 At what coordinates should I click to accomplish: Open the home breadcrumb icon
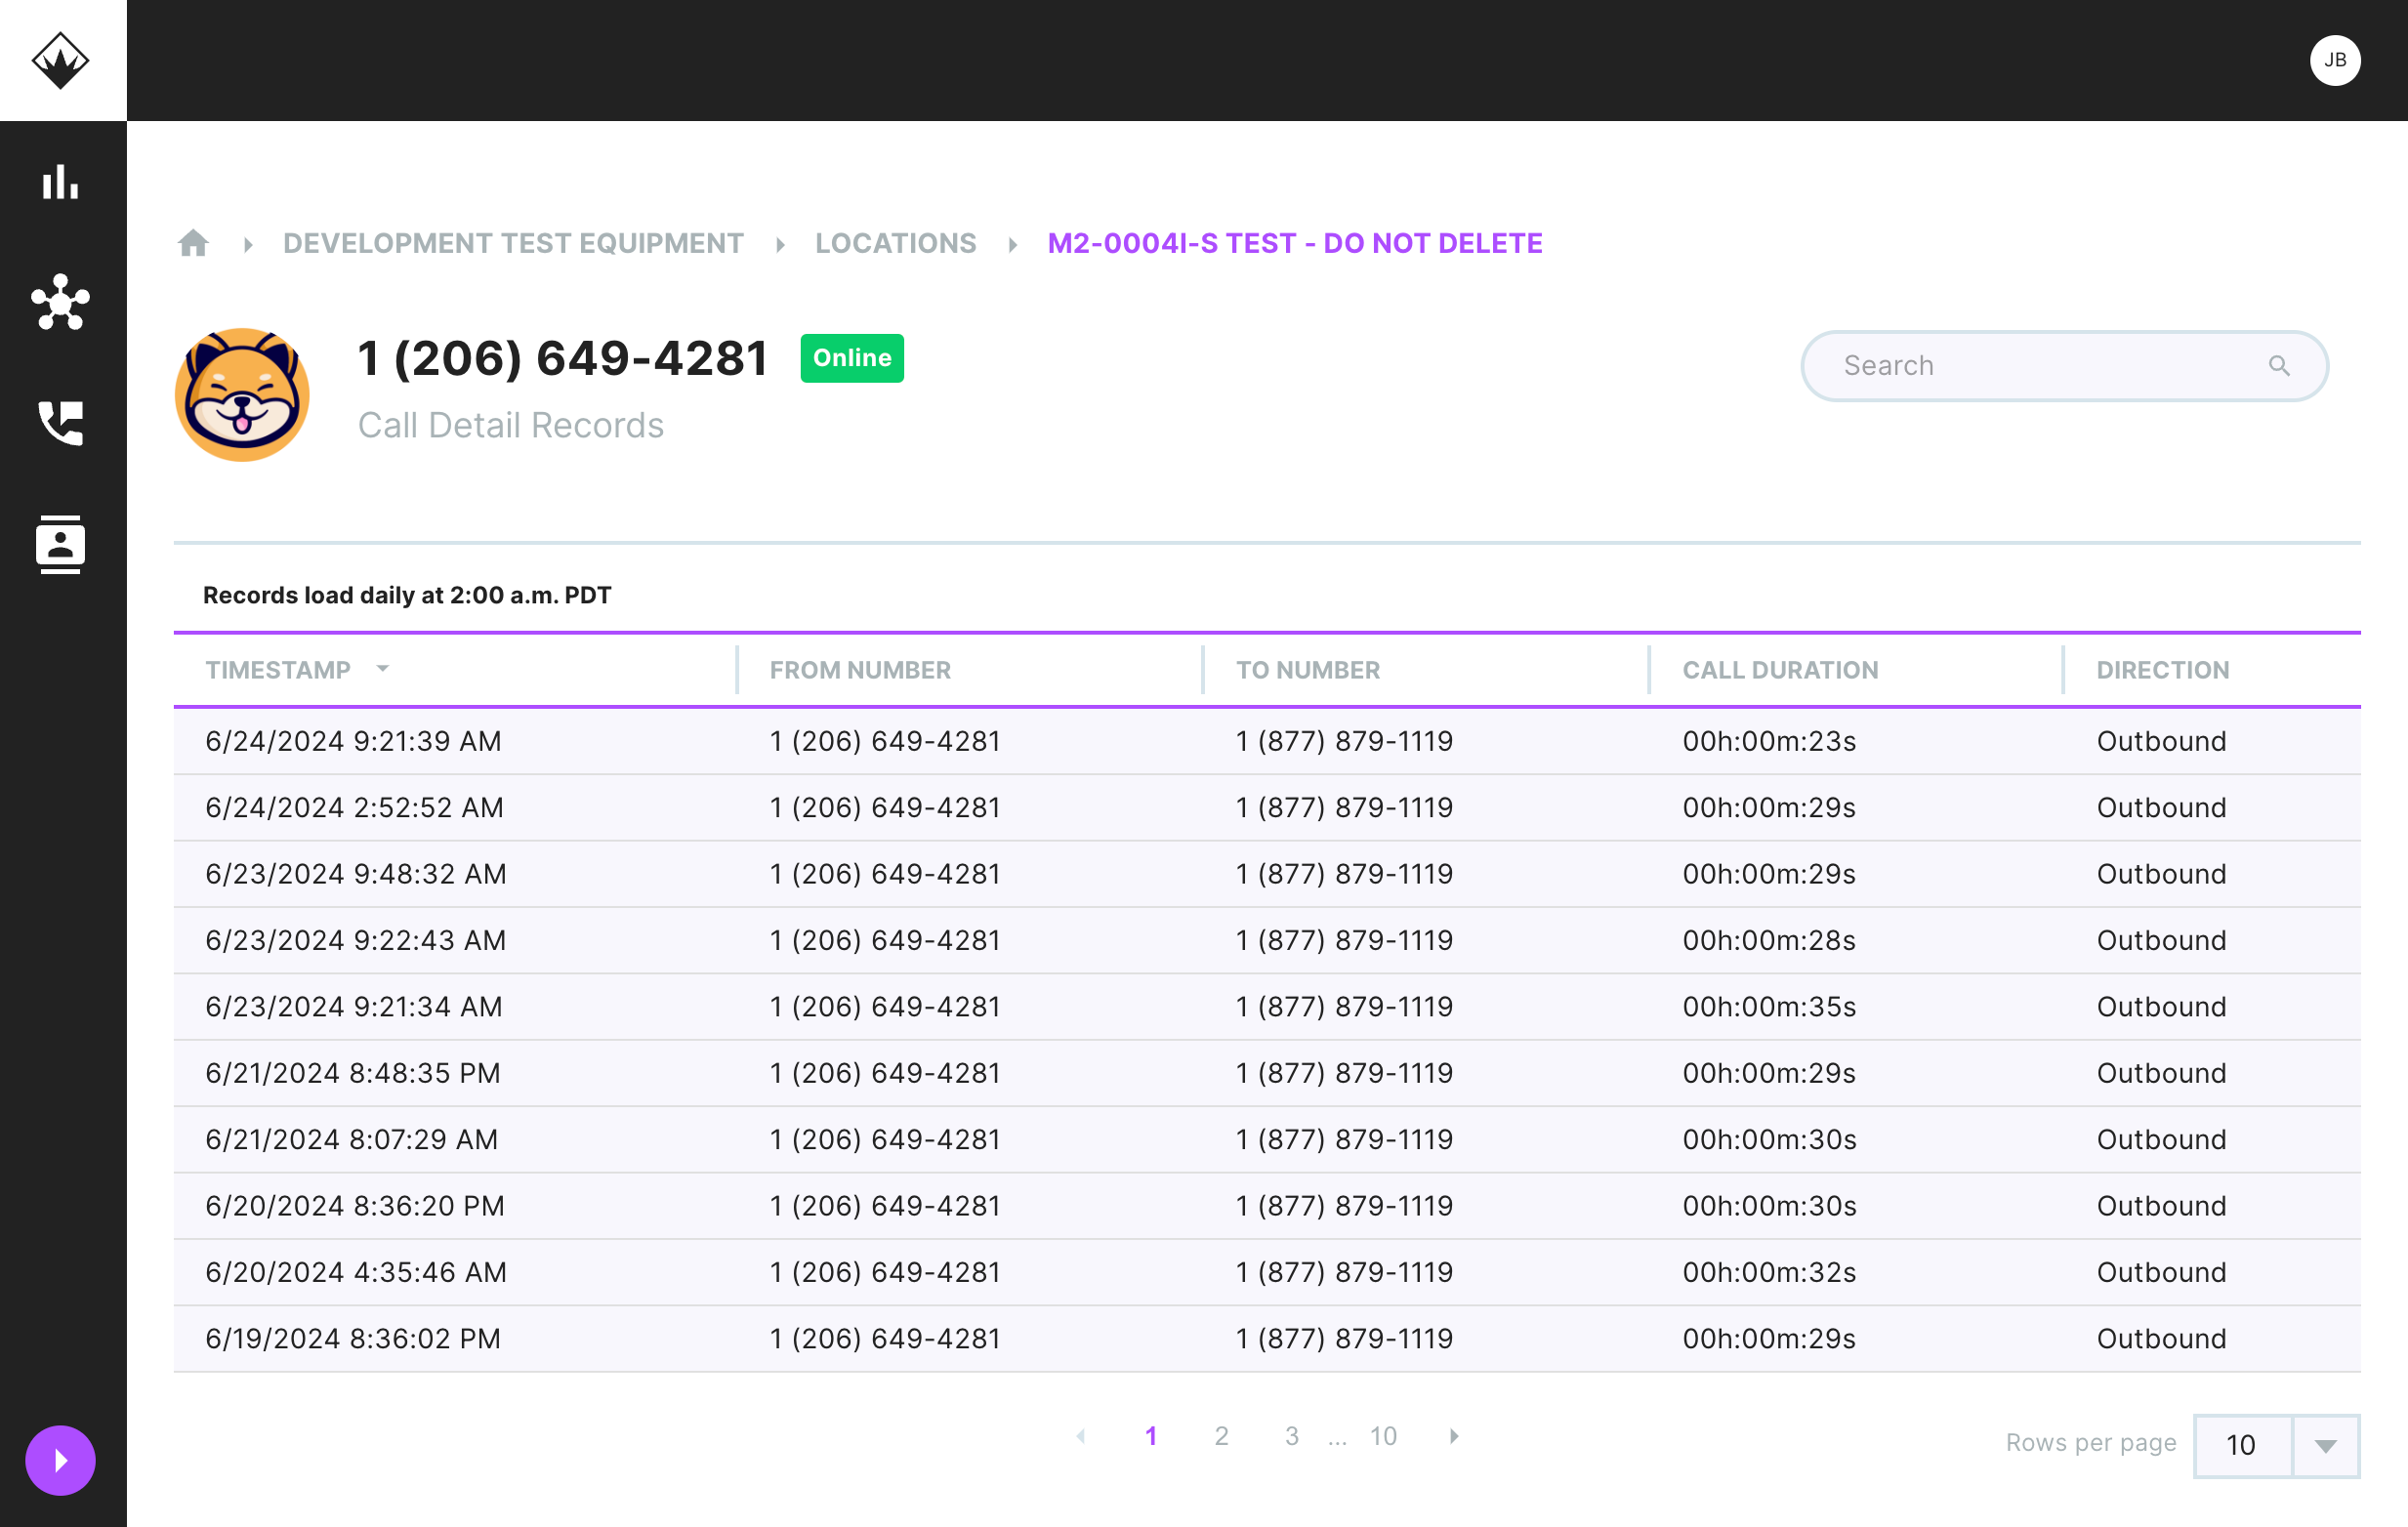[x=194, y=242]
